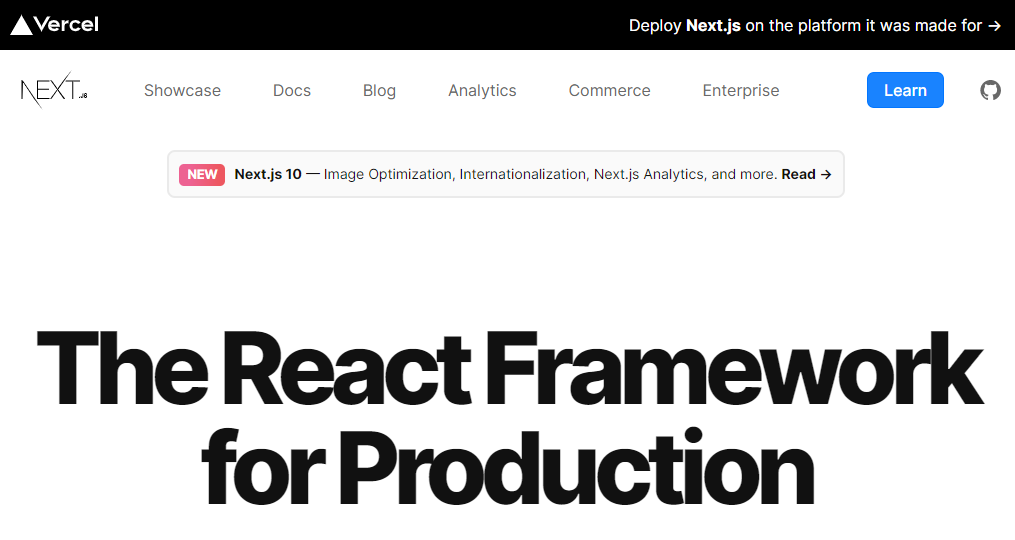Click the "for Production" headline text

[508, 466]
